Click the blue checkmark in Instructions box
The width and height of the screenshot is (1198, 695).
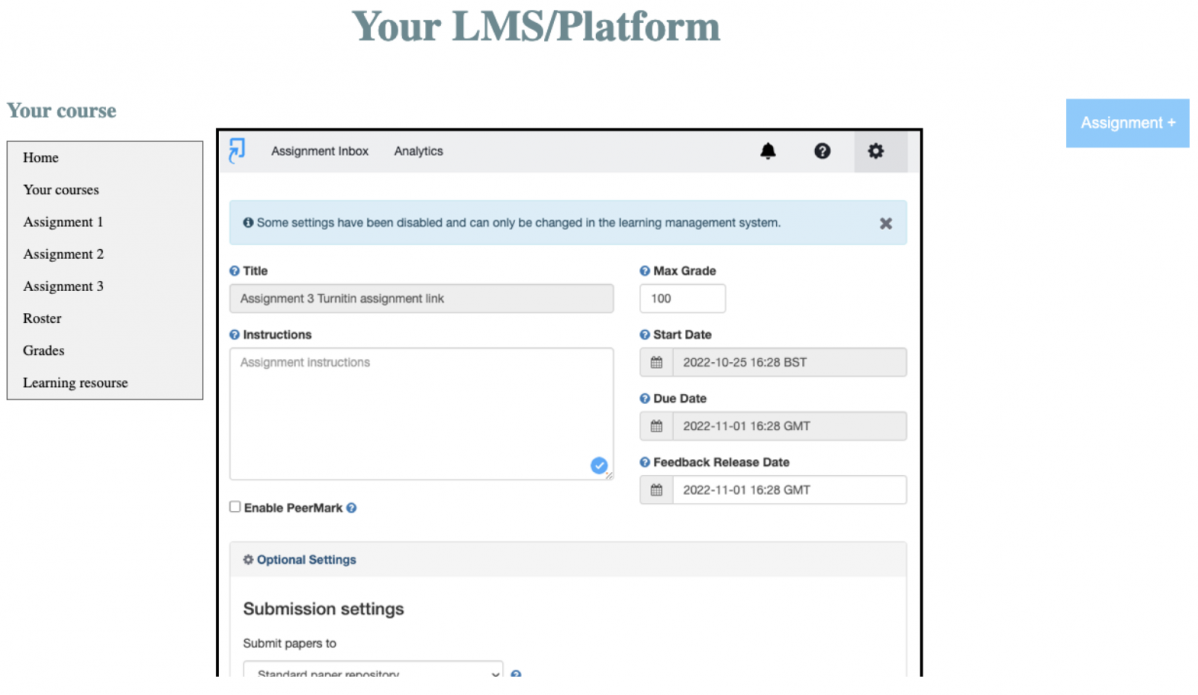point(599,465)
